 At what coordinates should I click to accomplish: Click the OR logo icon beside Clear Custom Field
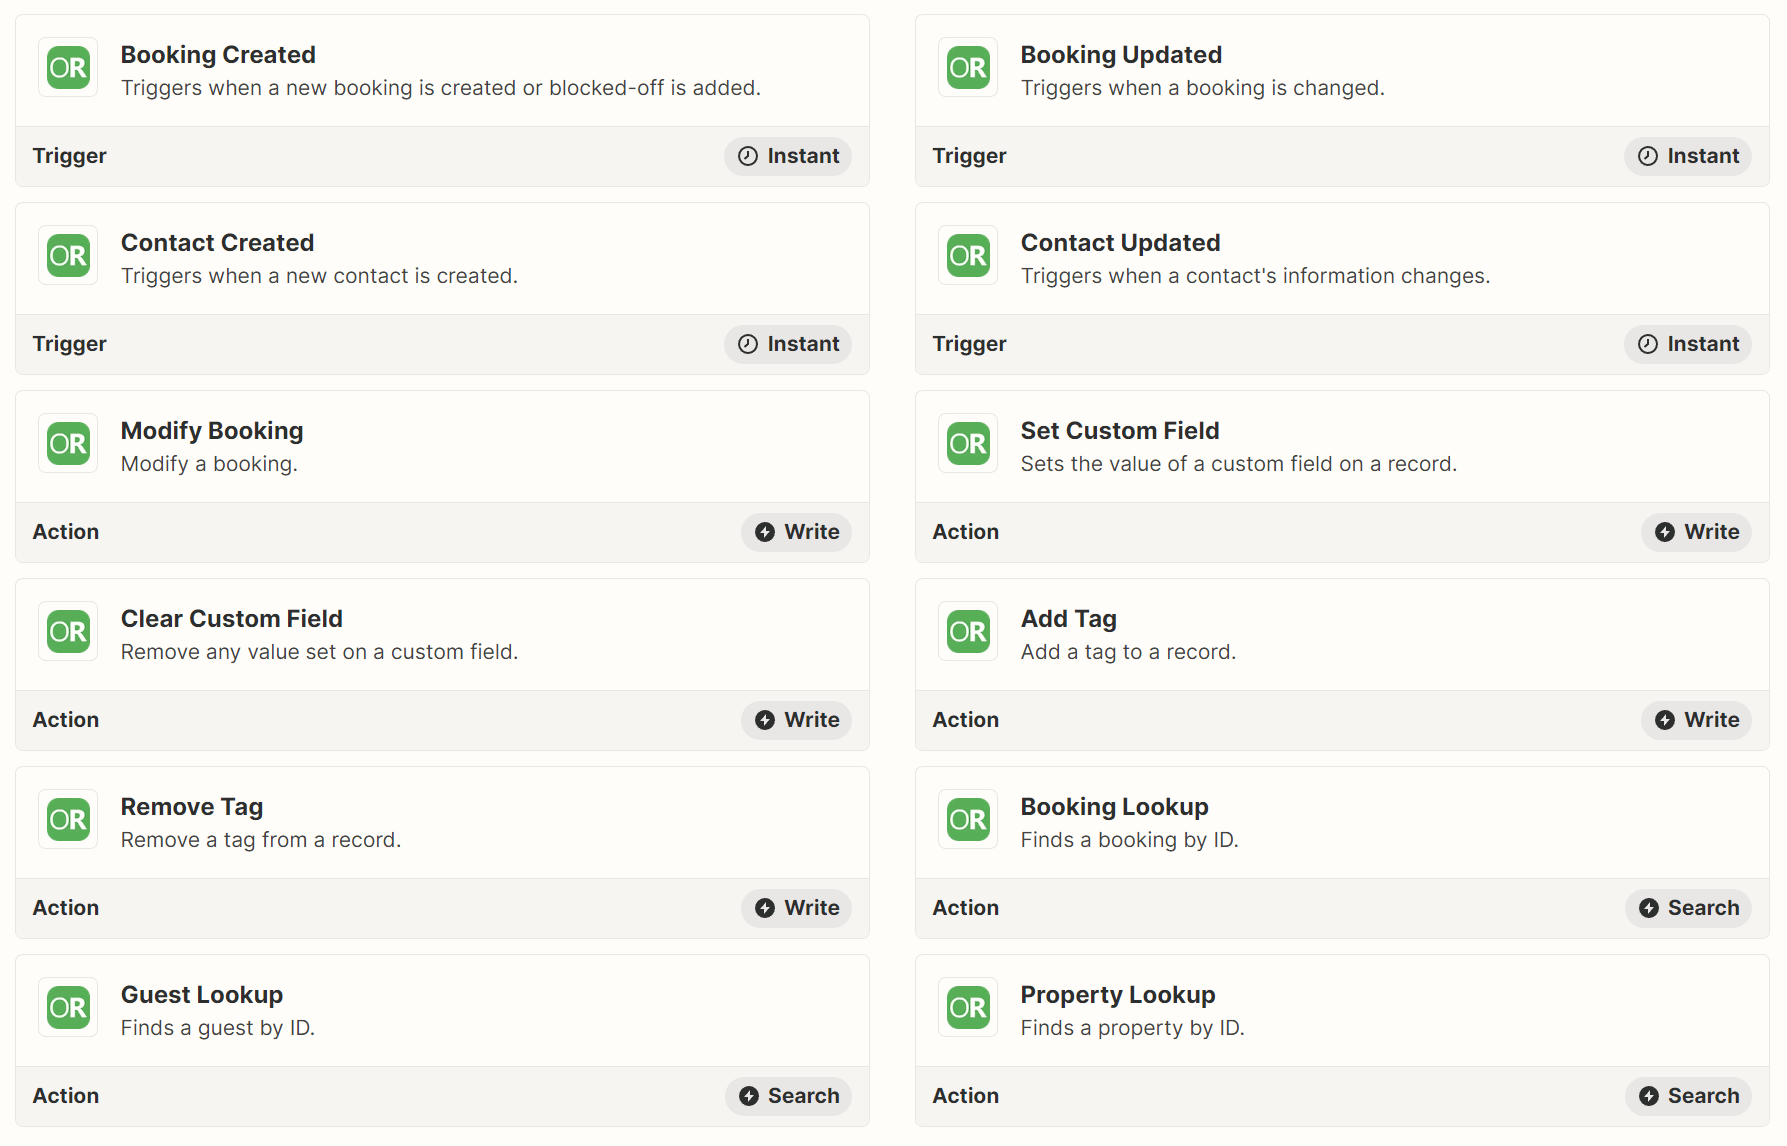[68, 632]
